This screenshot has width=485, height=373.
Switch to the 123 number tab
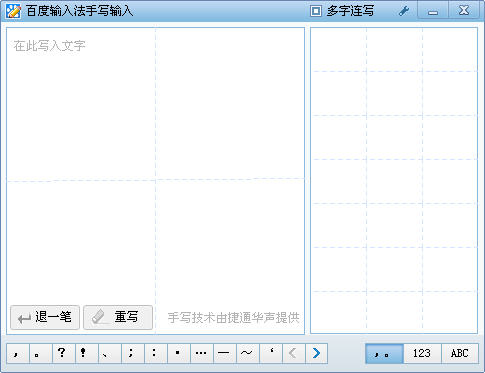click(x=422, y=353)
